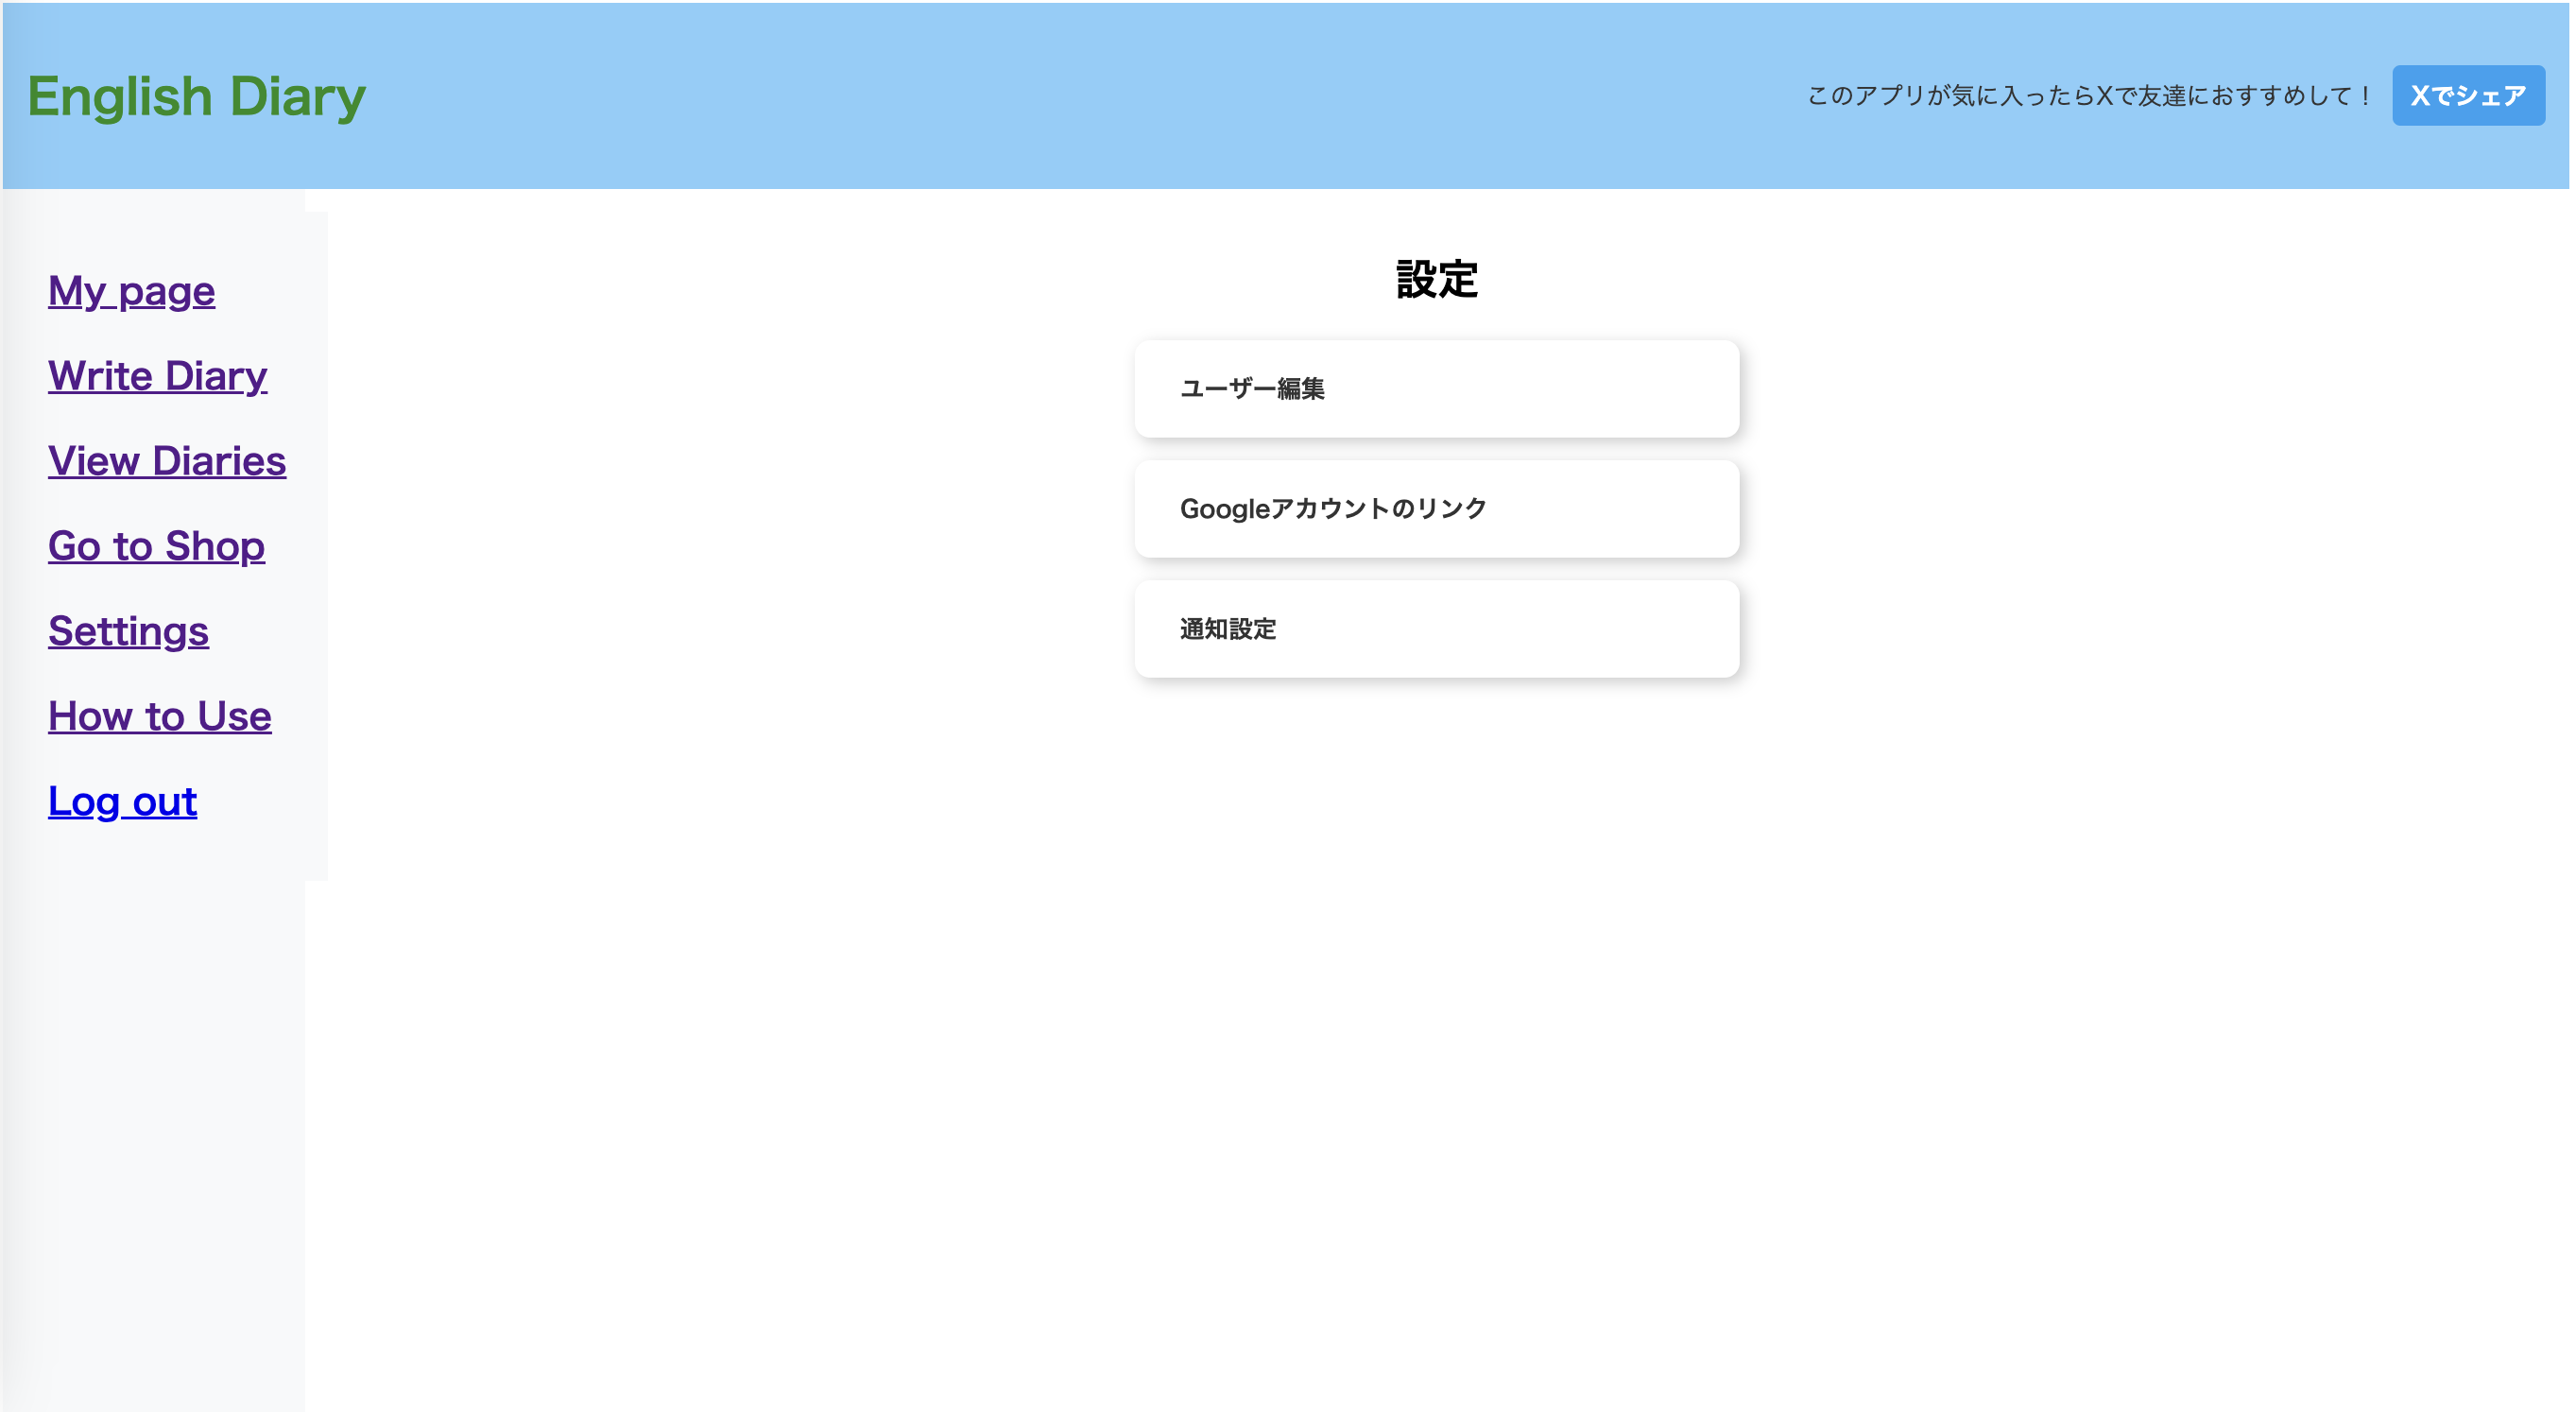Click blank header space beside English Diary
The height and width of the screenshot is (1412, 2576).
point(1000,96)
